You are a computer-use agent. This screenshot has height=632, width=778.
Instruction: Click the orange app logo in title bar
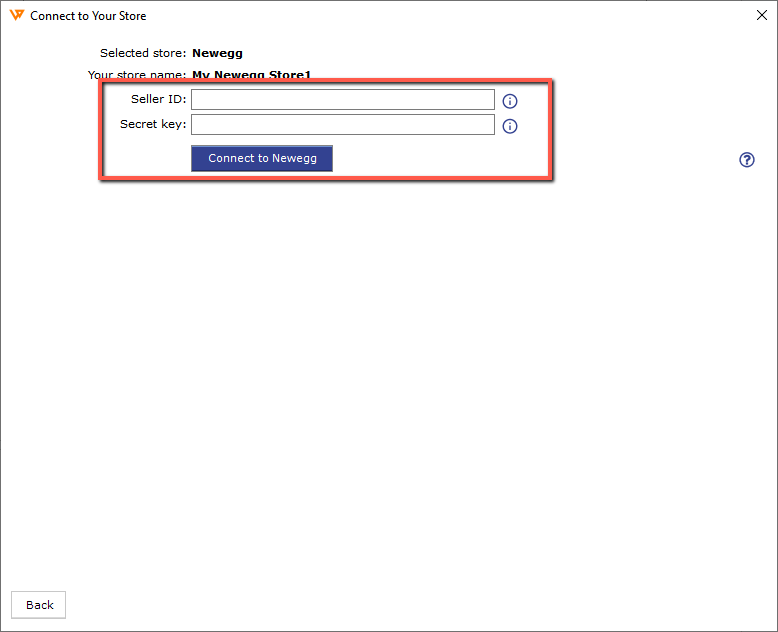tap(17, 15)
